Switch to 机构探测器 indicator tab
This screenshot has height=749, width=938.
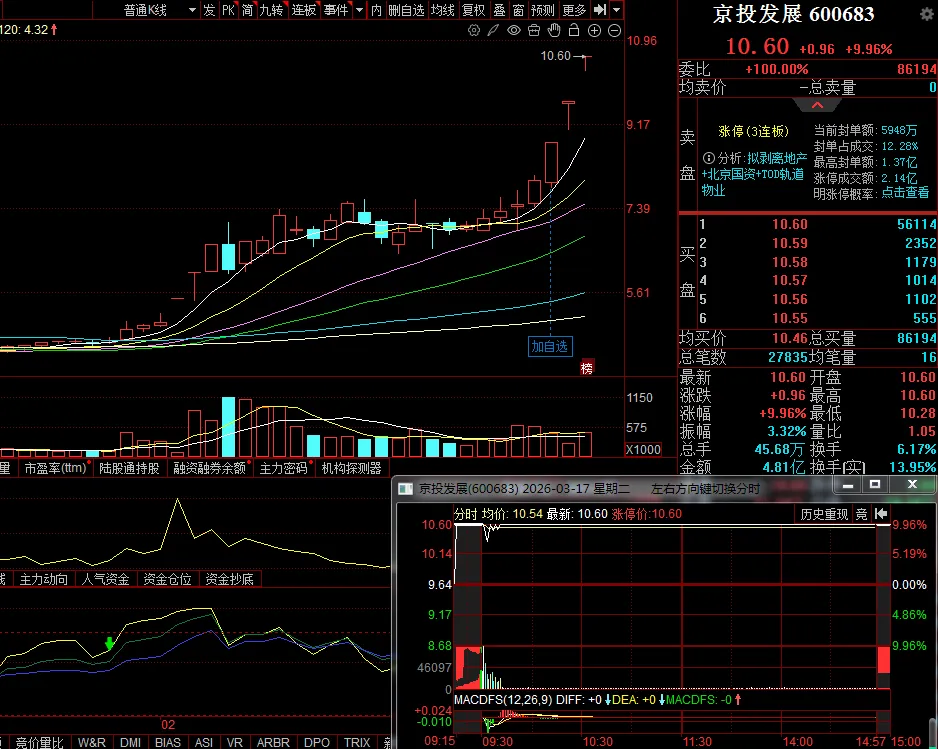tap(352, 468)
